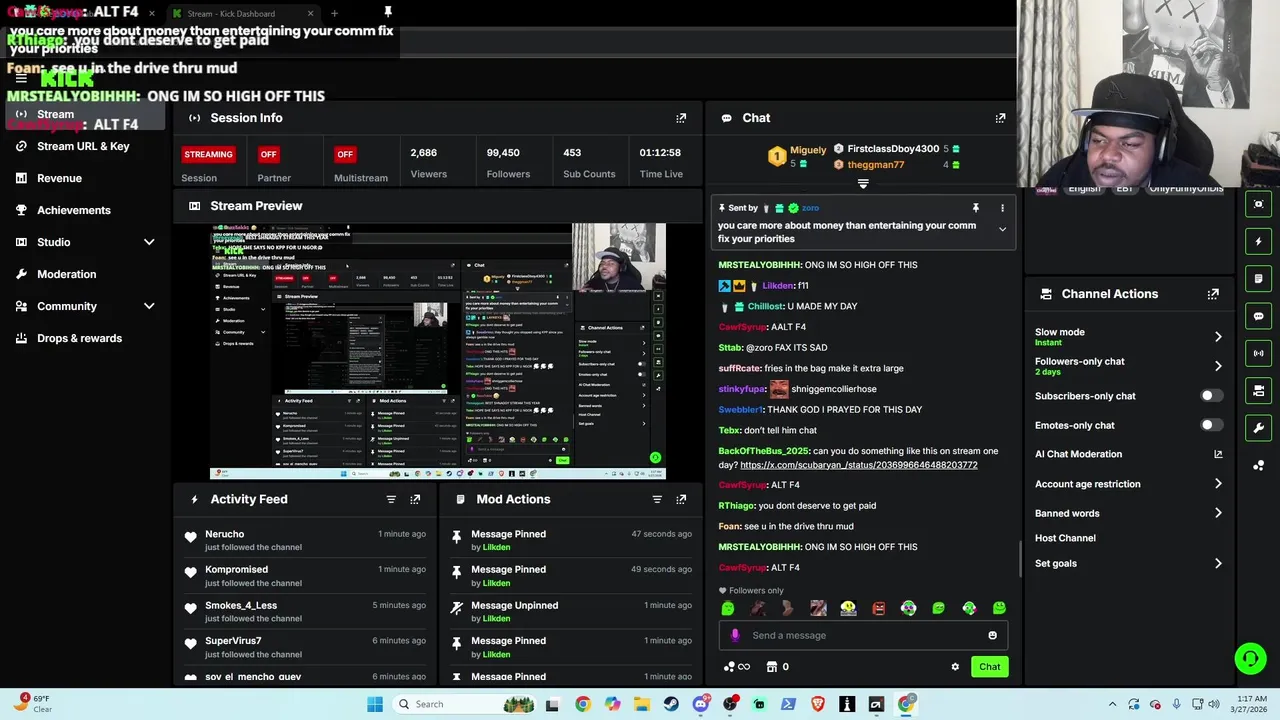
Task: Open File Explorer from the taskbar
Action: click(642, 704)
